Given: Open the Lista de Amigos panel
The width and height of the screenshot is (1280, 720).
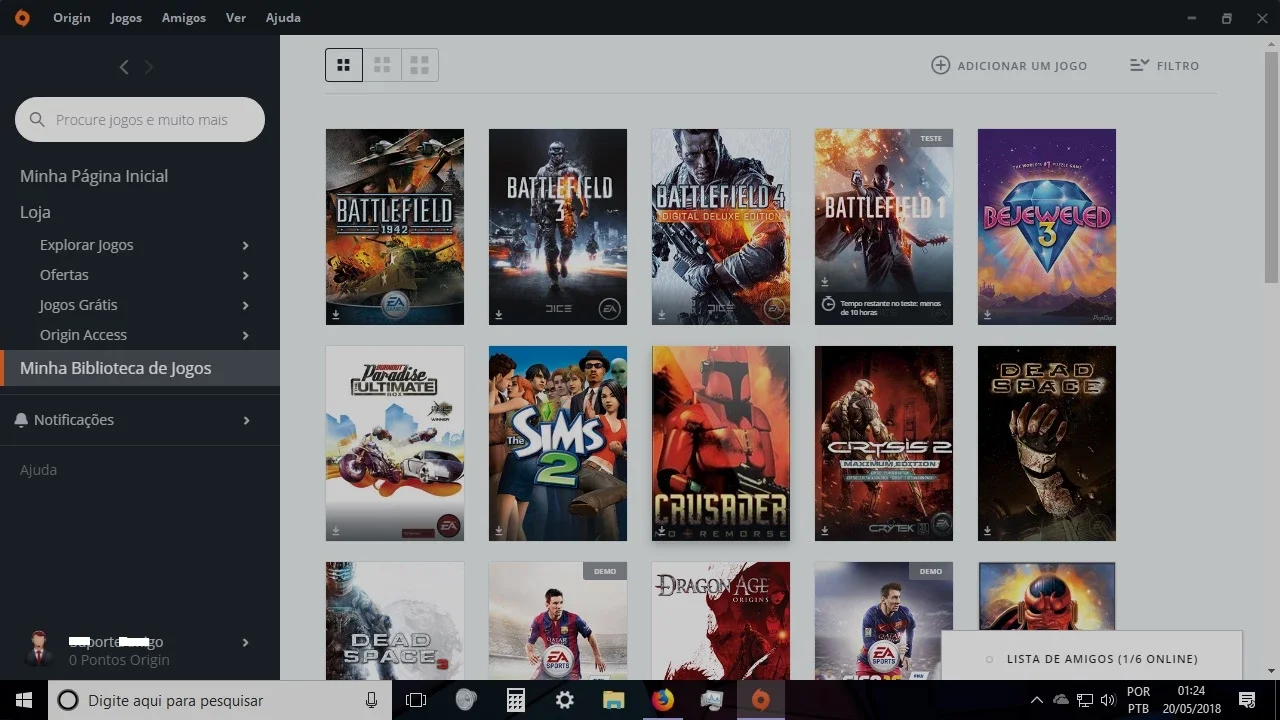Looking at the screenshot, I should click(x=1092, y=658).
